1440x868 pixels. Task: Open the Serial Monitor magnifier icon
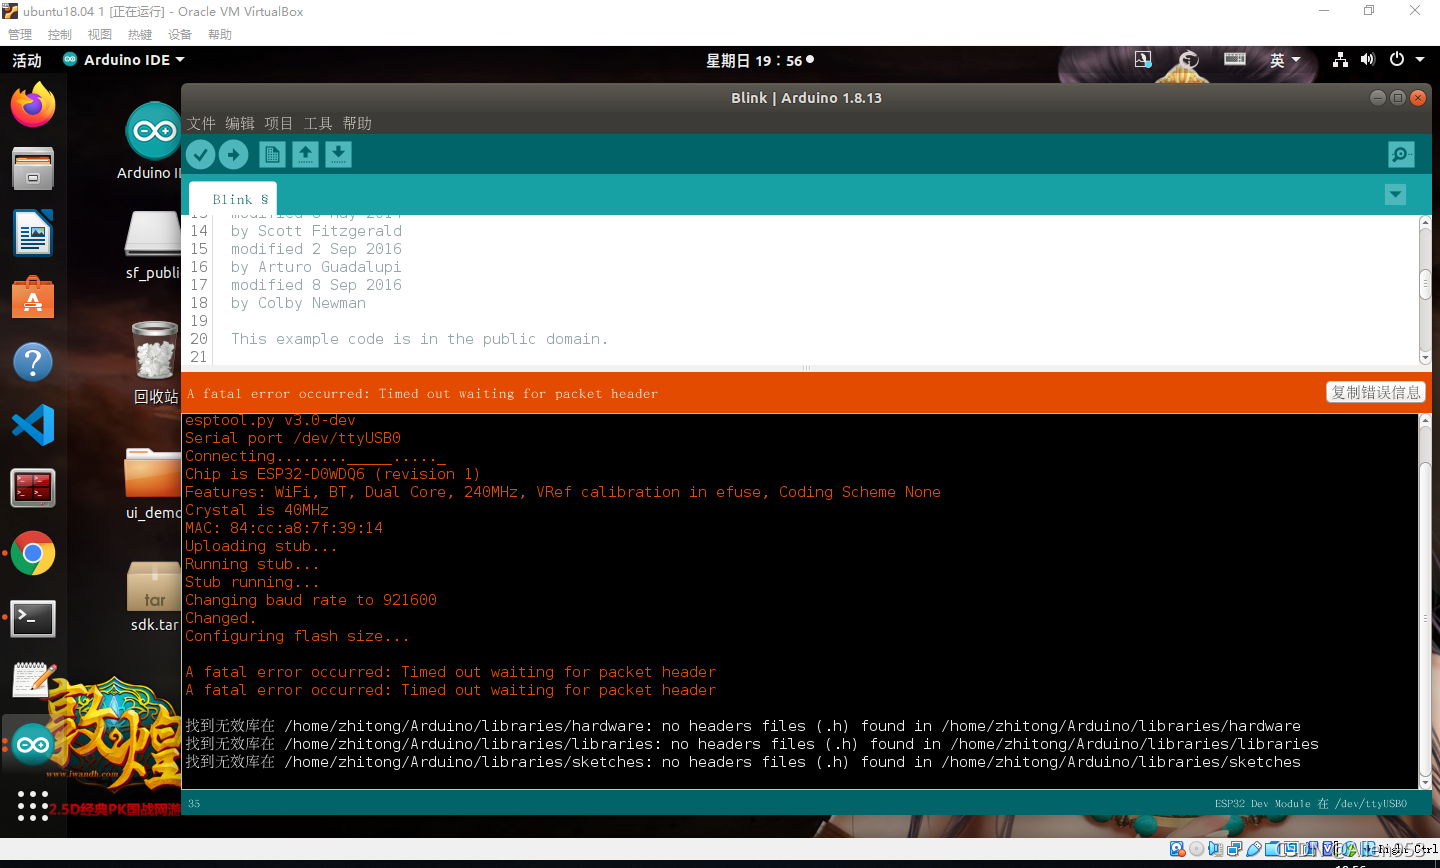(x=1401, y=154)
